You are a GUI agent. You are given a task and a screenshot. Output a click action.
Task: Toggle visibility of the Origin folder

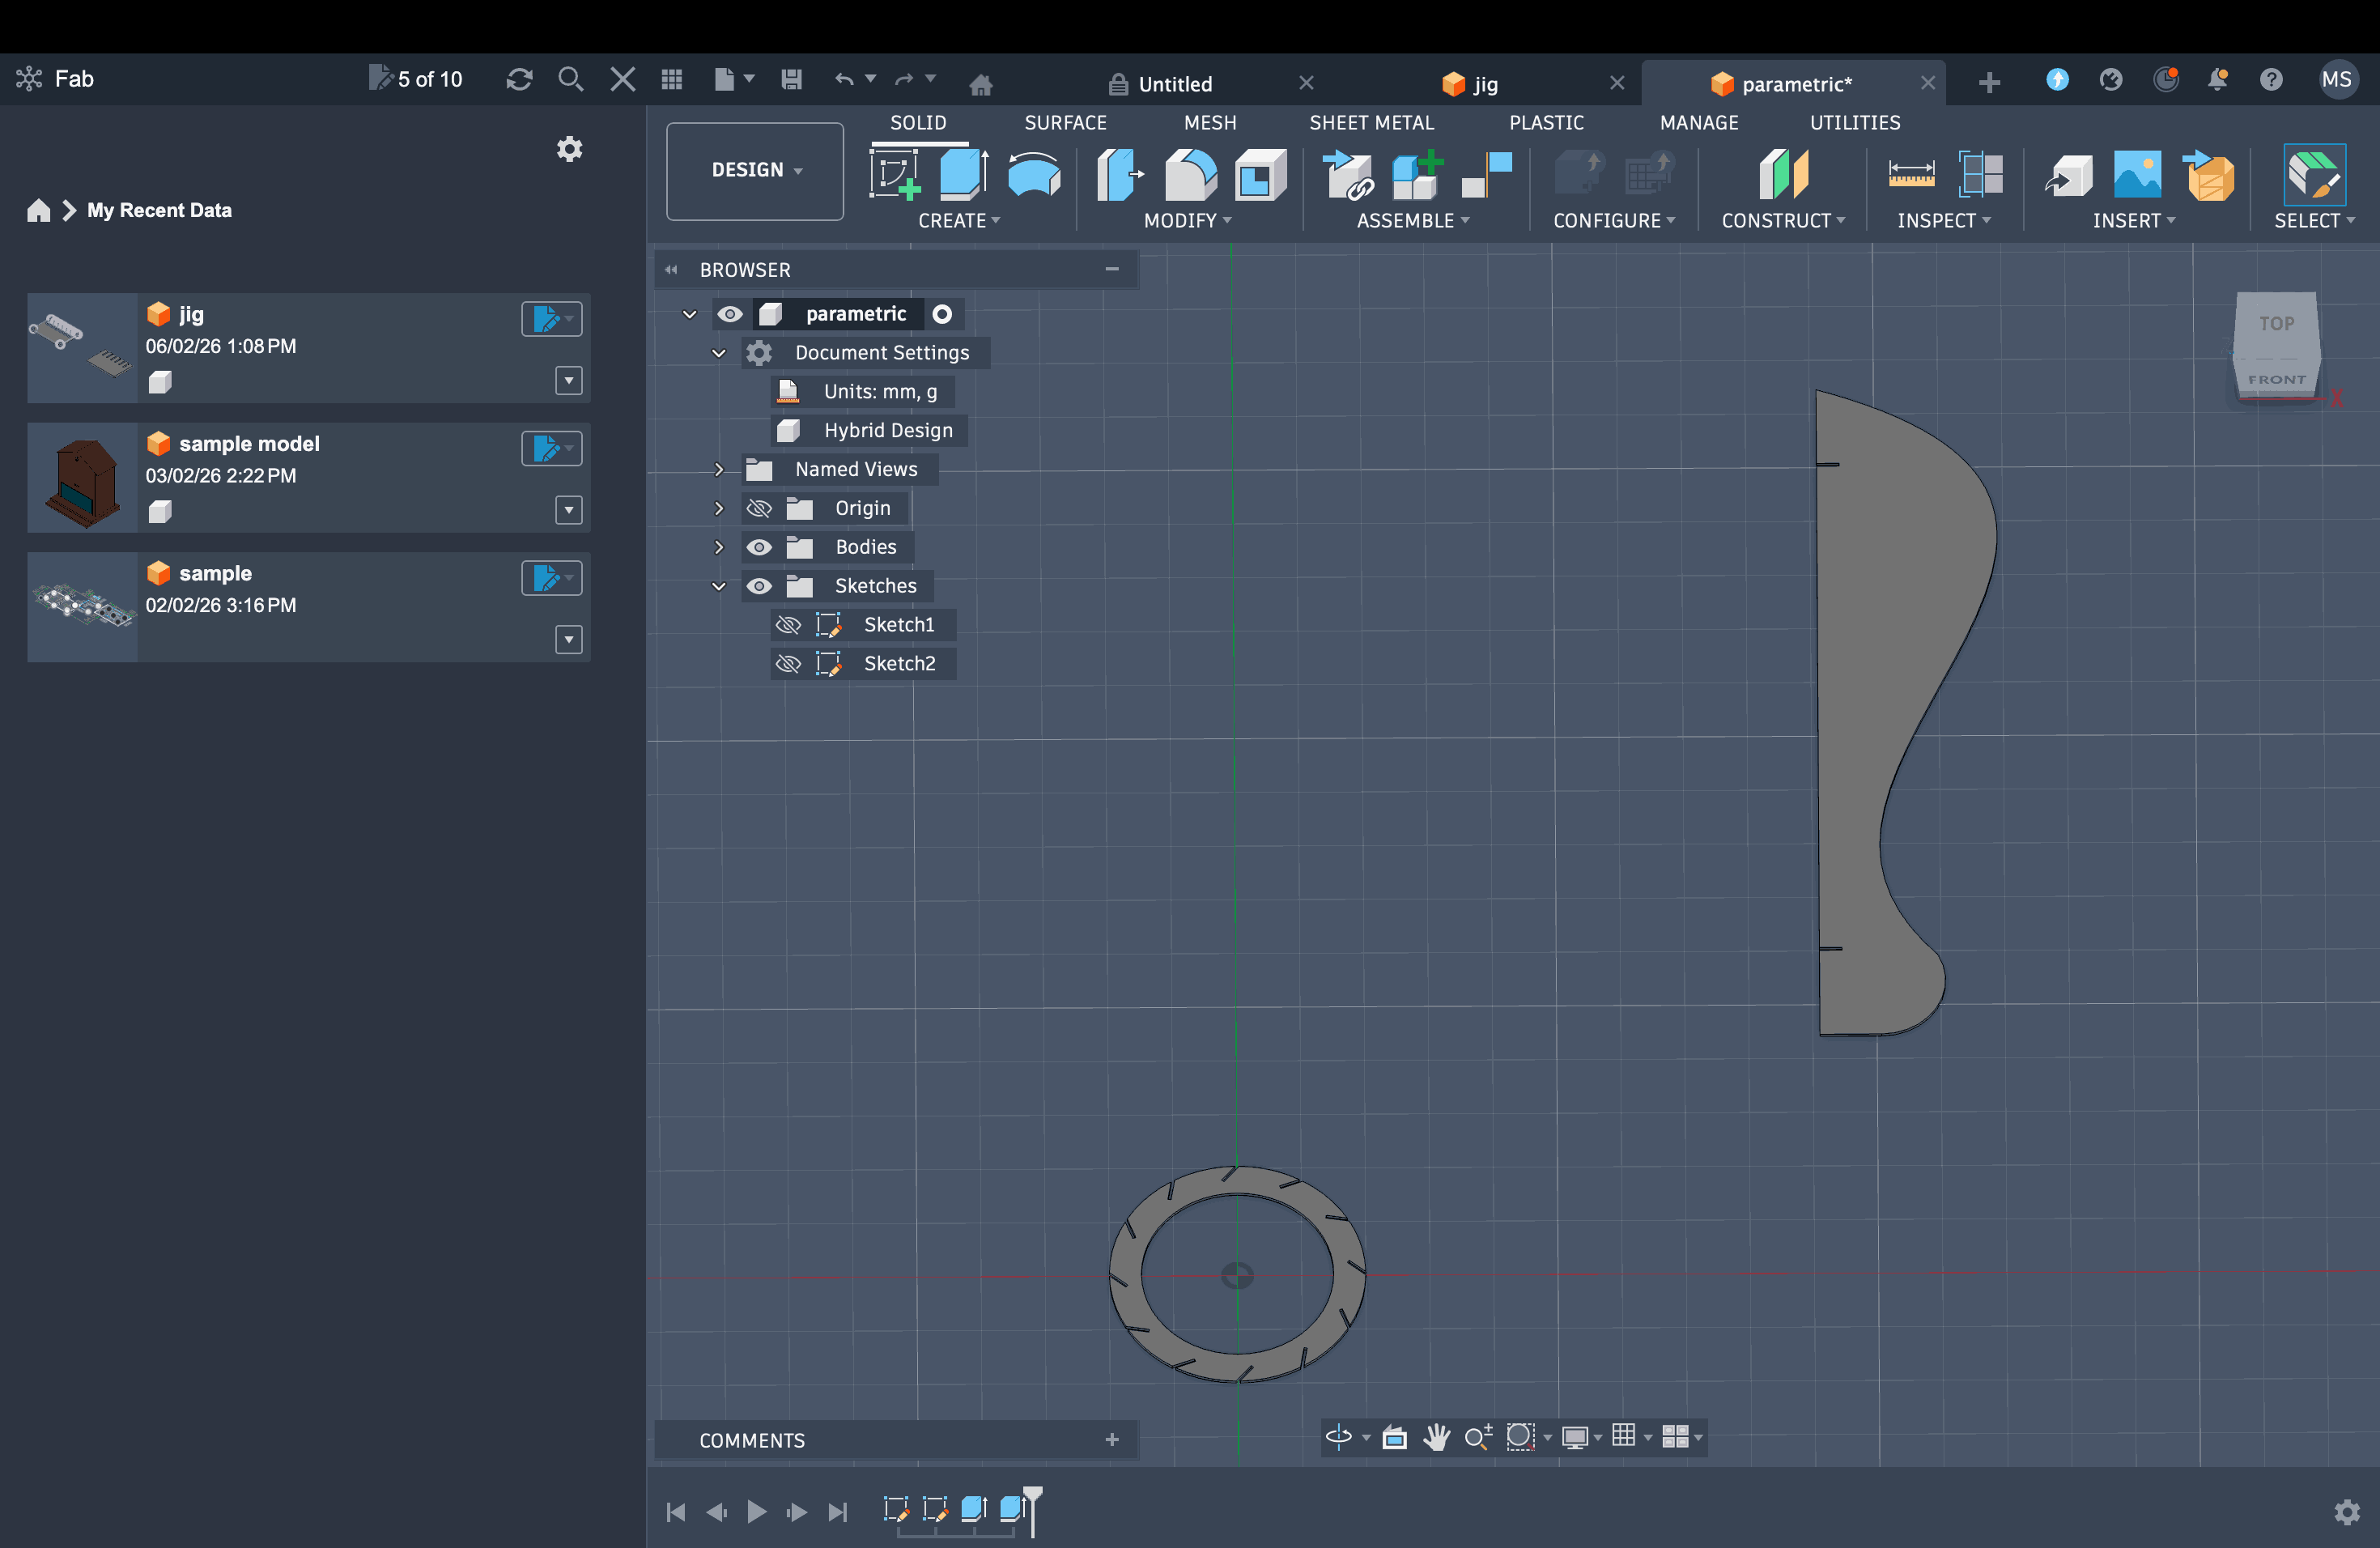point(759,508)
